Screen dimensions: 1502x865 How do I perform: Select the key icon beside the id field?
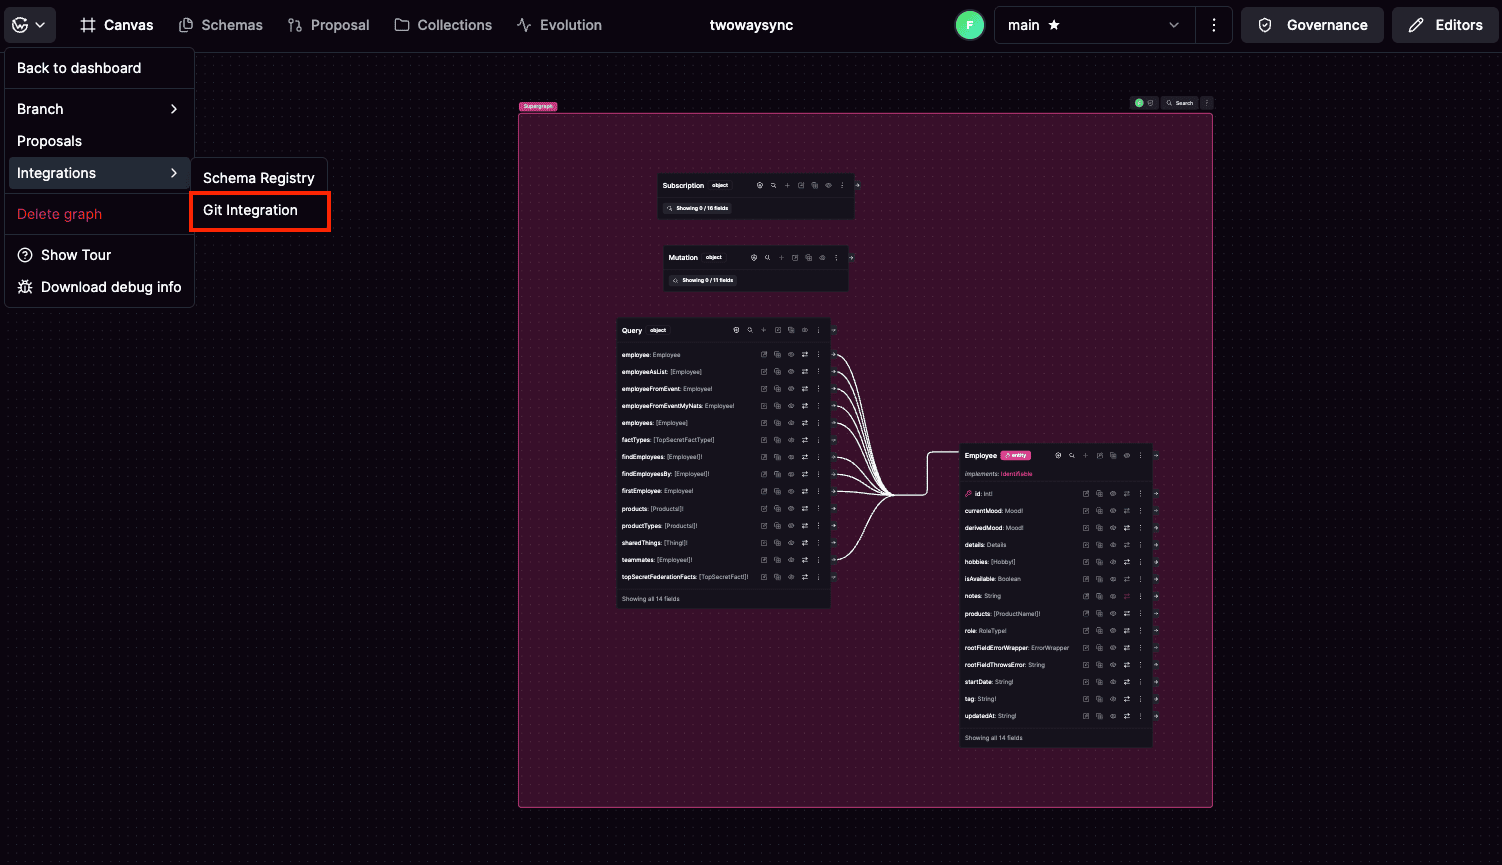point(969,493)
